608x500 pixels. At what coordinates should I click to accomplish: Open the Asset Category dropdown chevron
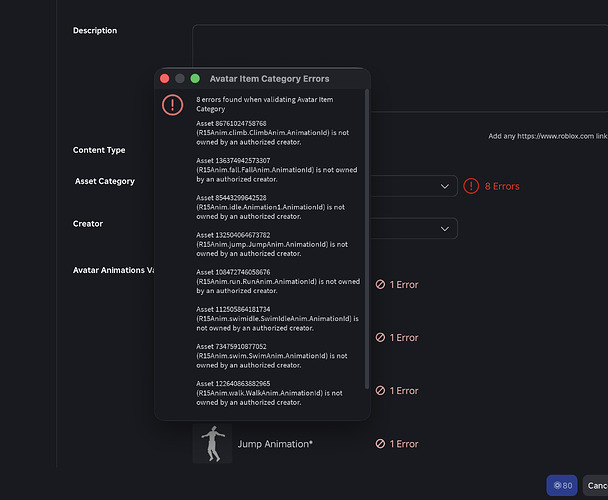(445, 186)
